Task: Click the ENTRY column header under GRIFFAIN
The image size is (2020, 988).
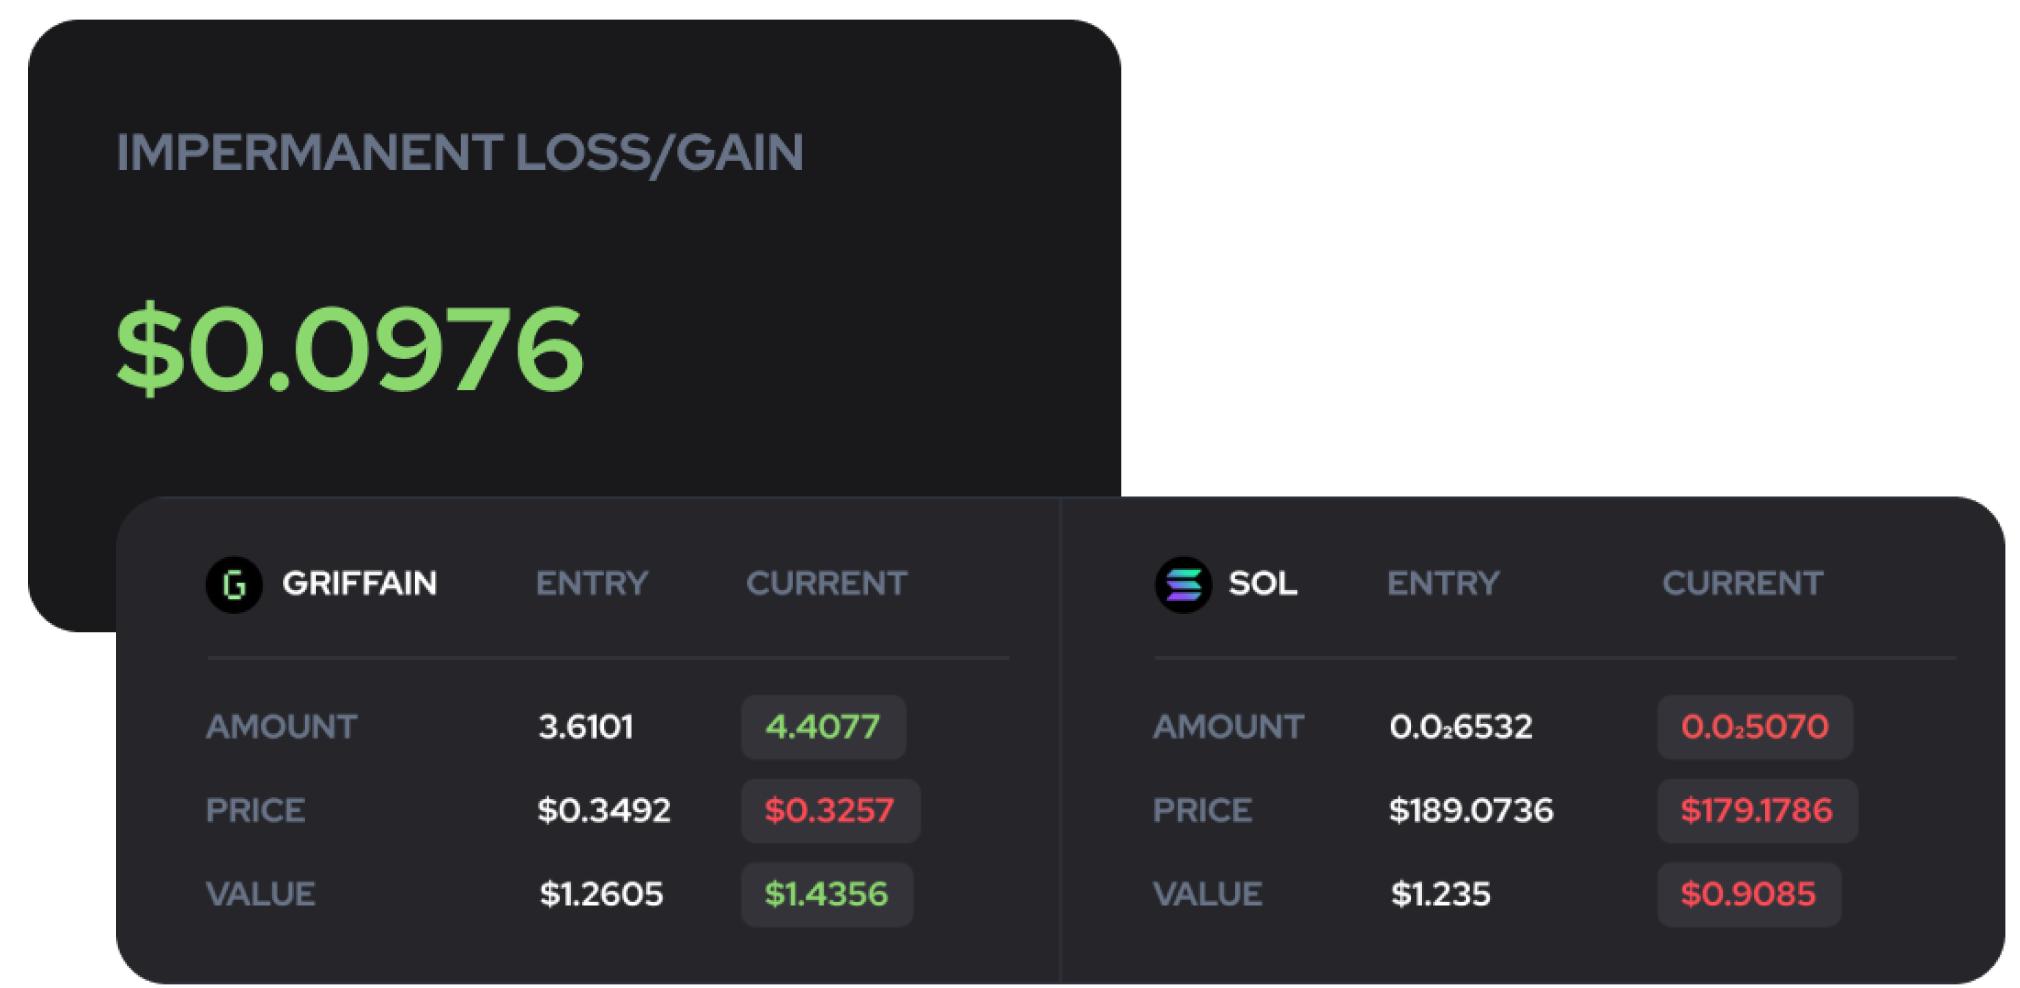Action: pos(592,583)
